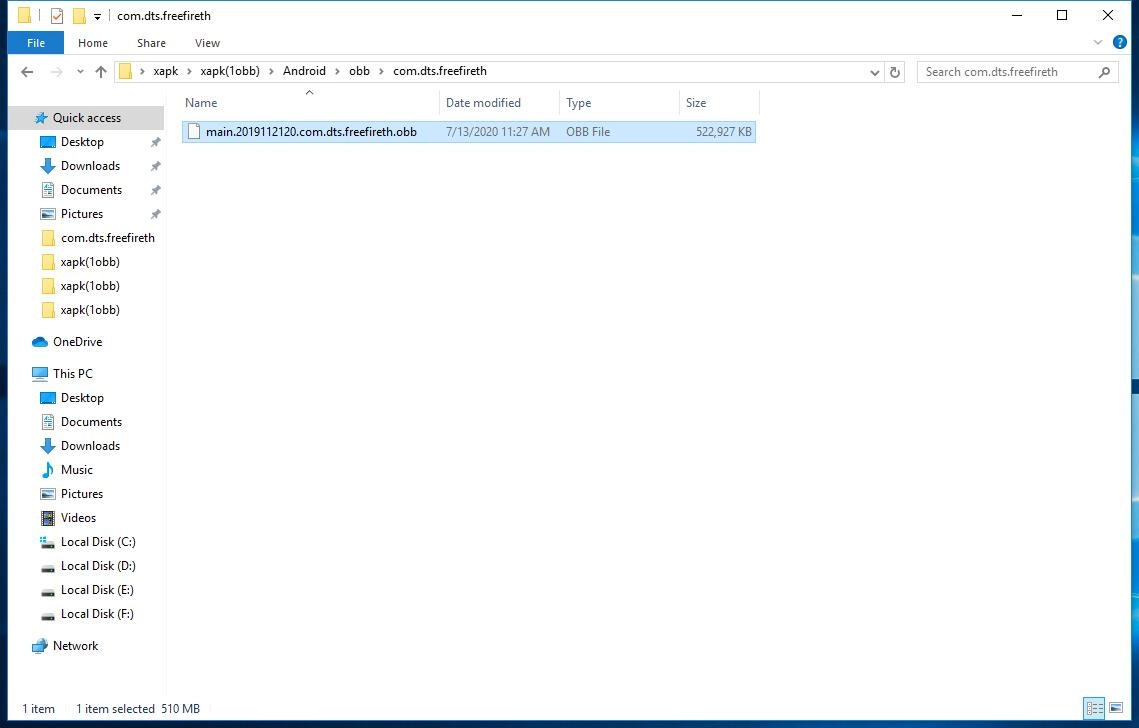Viewport: 1139px width, 728px height.
Task: Open the File menu
Action: click(35, 43)
